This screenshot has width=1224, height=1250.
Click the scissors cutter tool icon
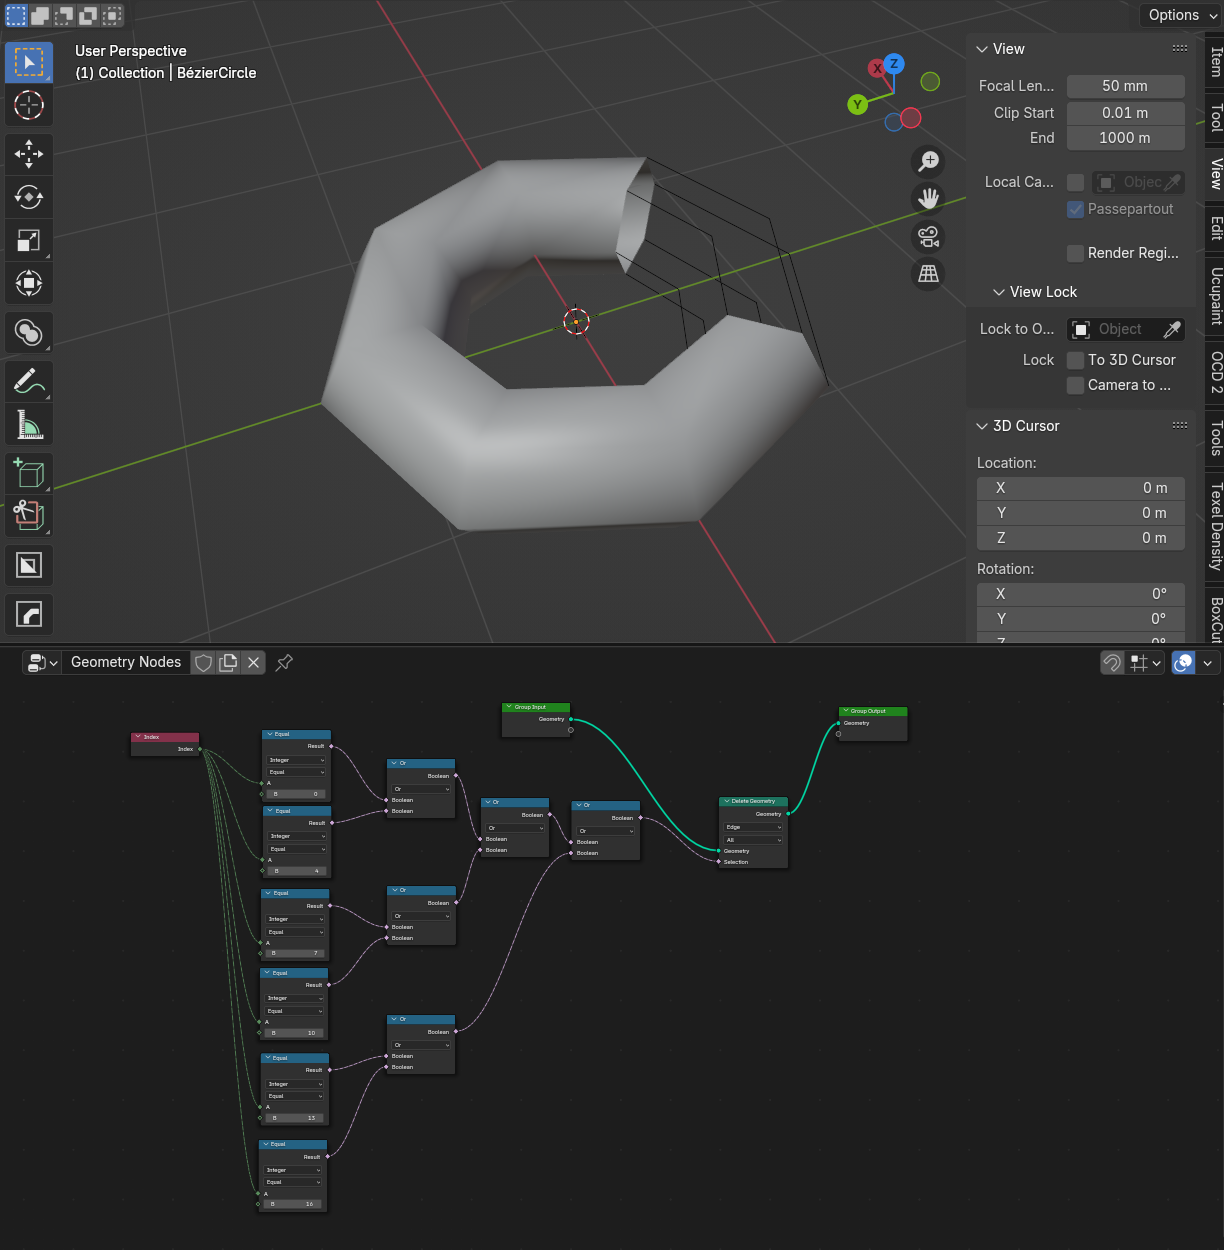click(29, 516)
